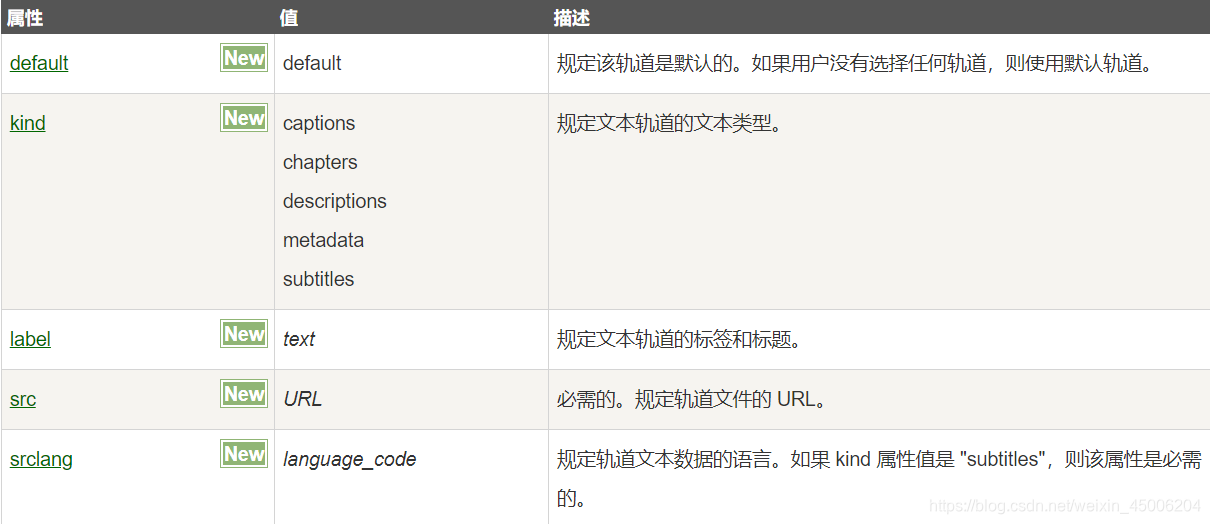
Task: Select the 'chapters' value
Action: tap(320, 162)
